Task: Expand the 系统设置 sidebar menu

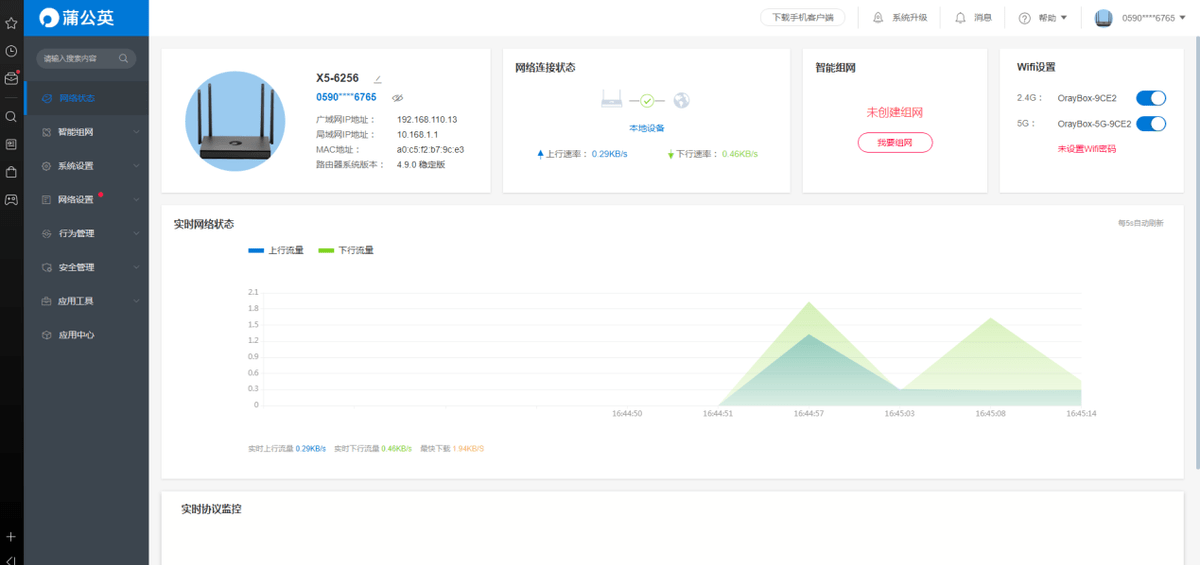Action: (x=86, y=166)
